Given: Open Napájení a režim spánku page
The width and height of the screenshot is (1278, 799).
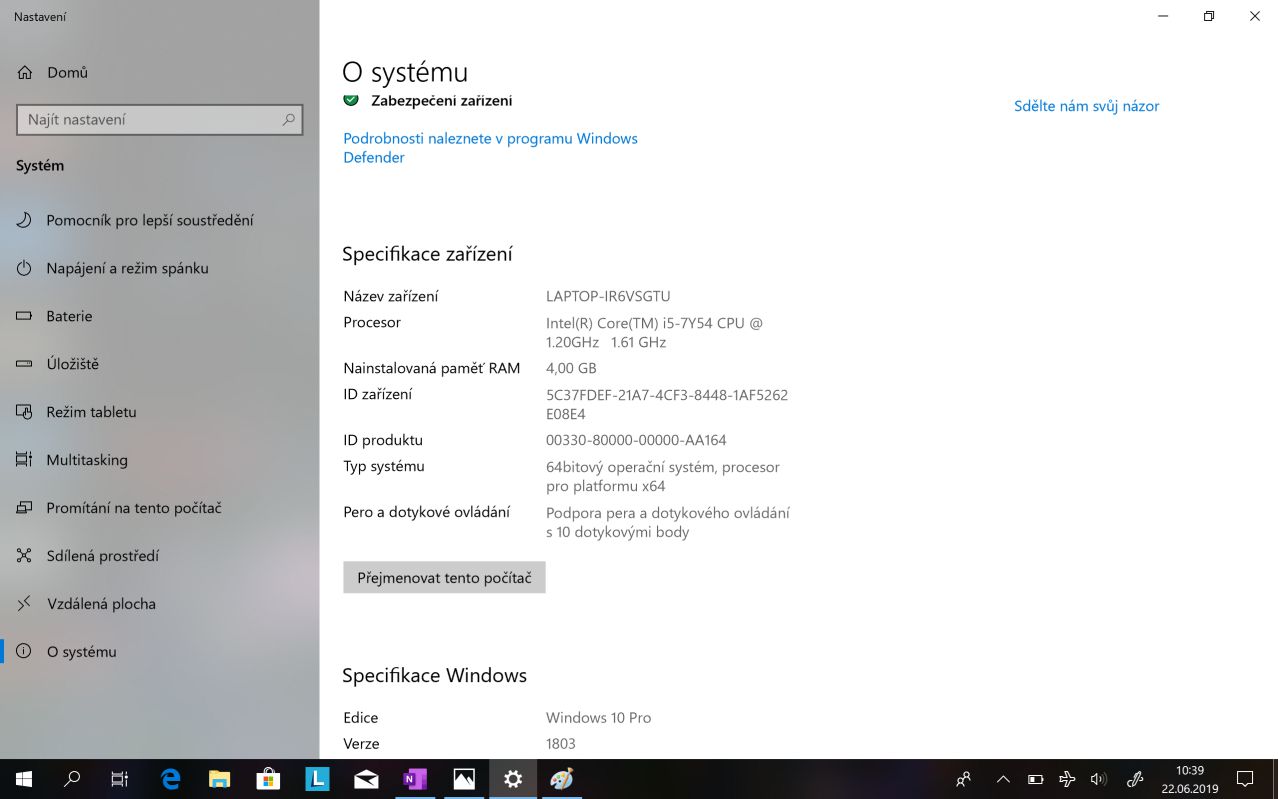Looking at the screenshot, I should (160, 268).
